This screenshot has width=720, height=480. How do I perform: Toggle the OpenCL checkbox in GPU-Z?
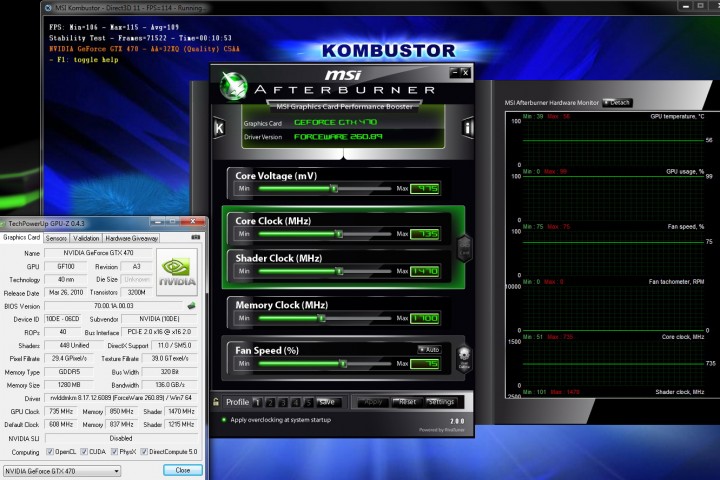[50, 452]
